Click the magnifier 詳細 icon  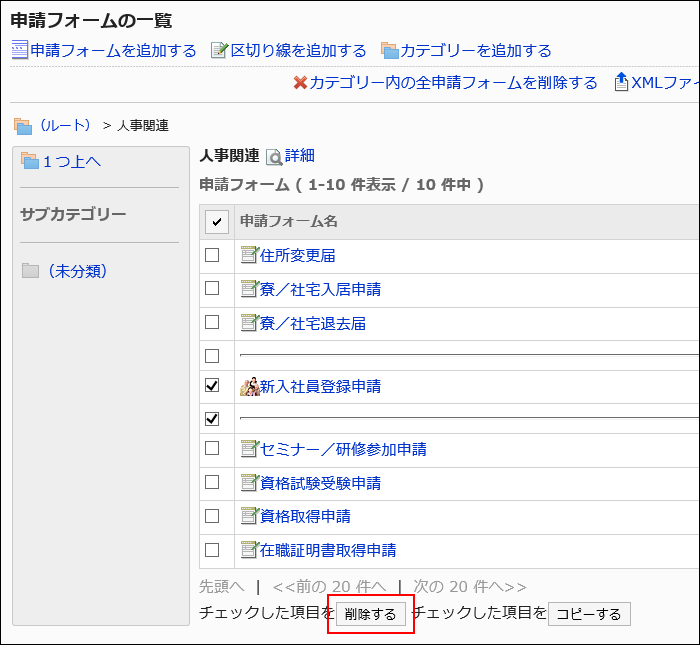pyautogui.click(x=274, y=157)
